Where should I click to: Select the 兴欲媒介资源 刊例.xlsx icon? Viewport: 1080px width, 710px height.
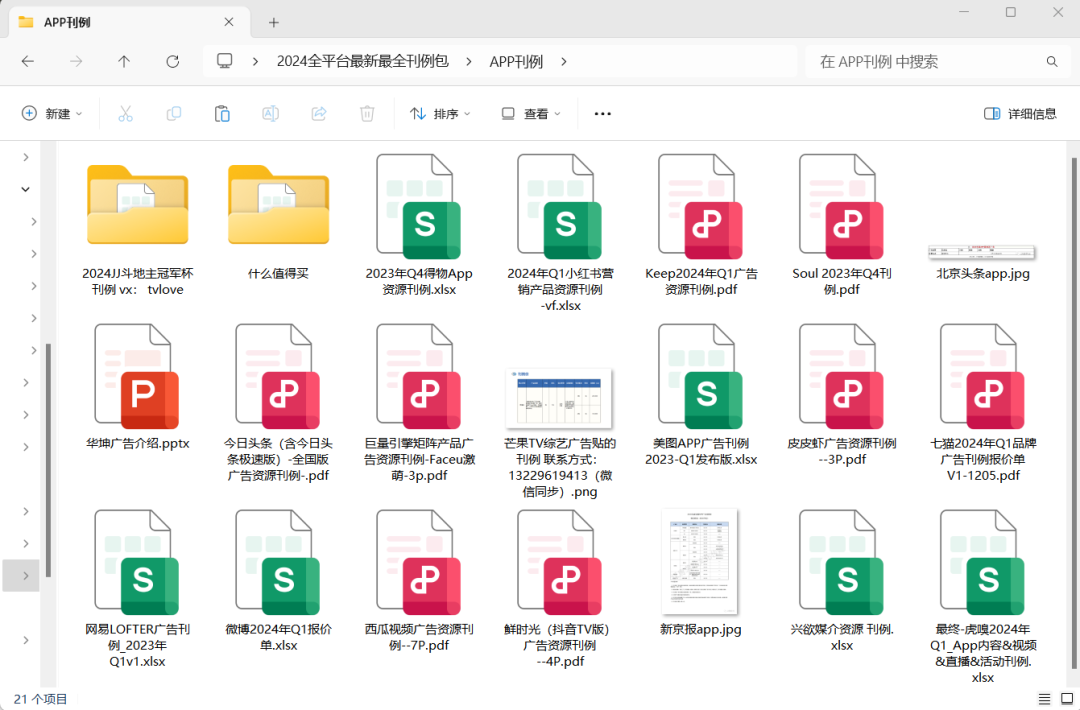842,563
